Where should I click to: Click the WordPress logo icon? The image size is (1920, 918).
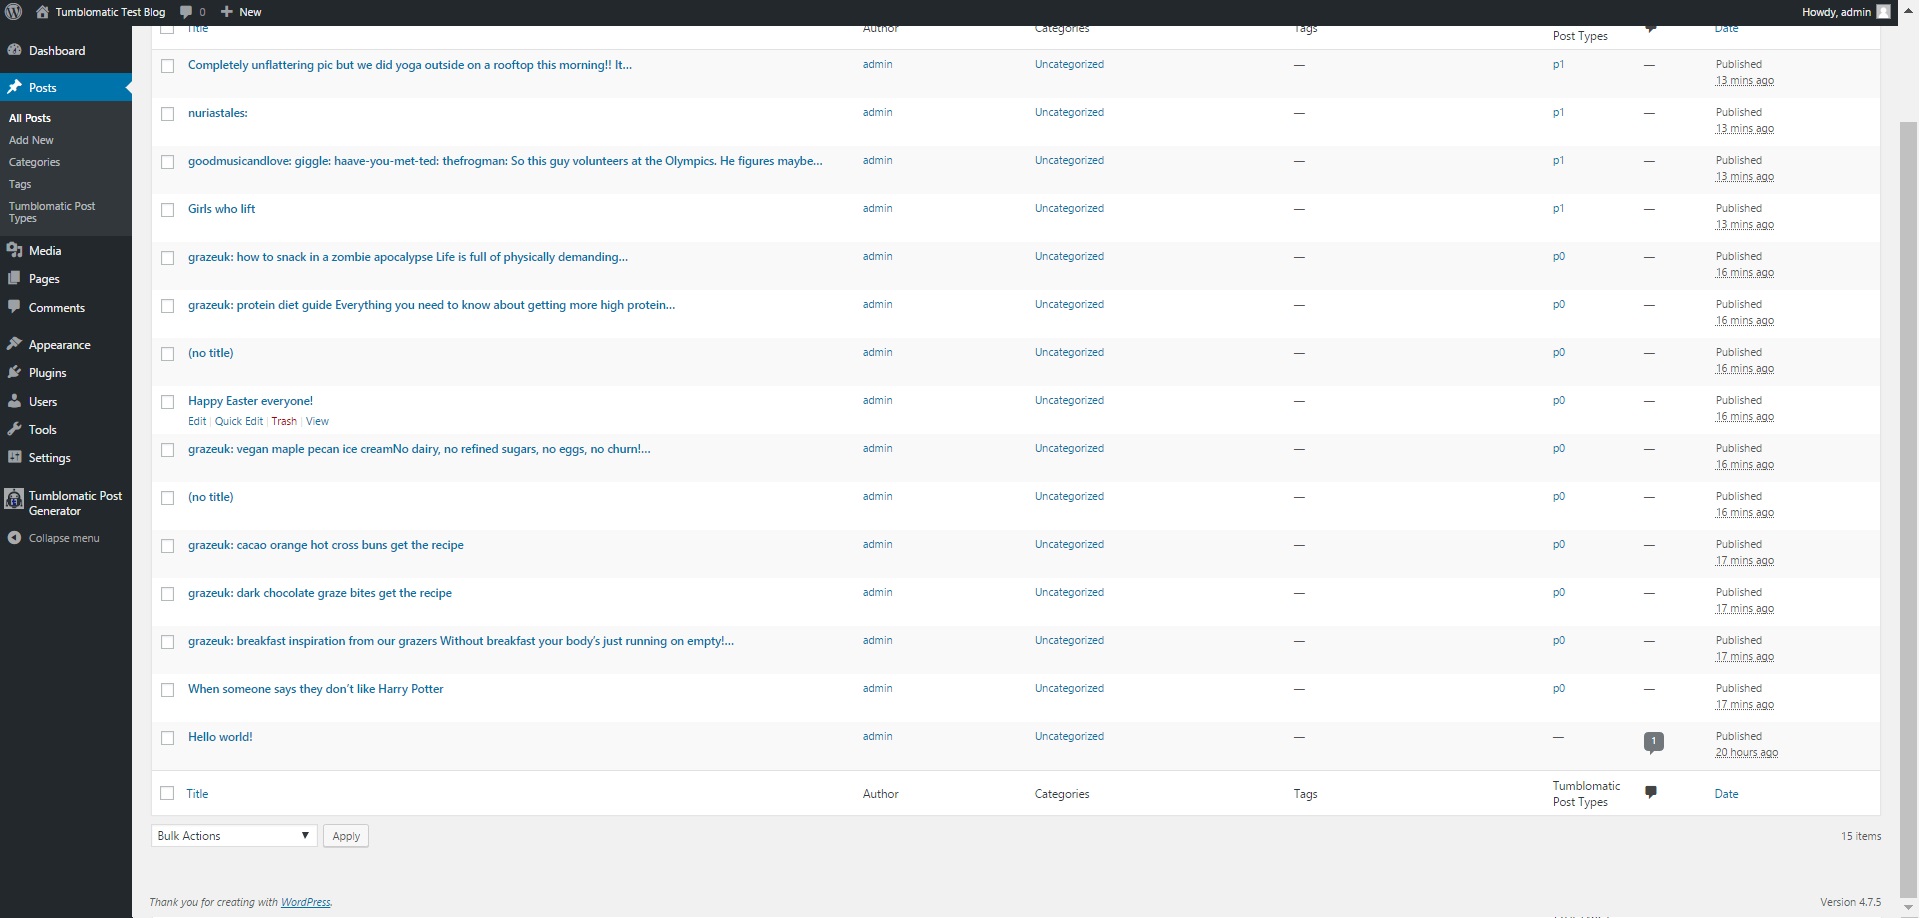pyautogui.click(x=13, y=12)
